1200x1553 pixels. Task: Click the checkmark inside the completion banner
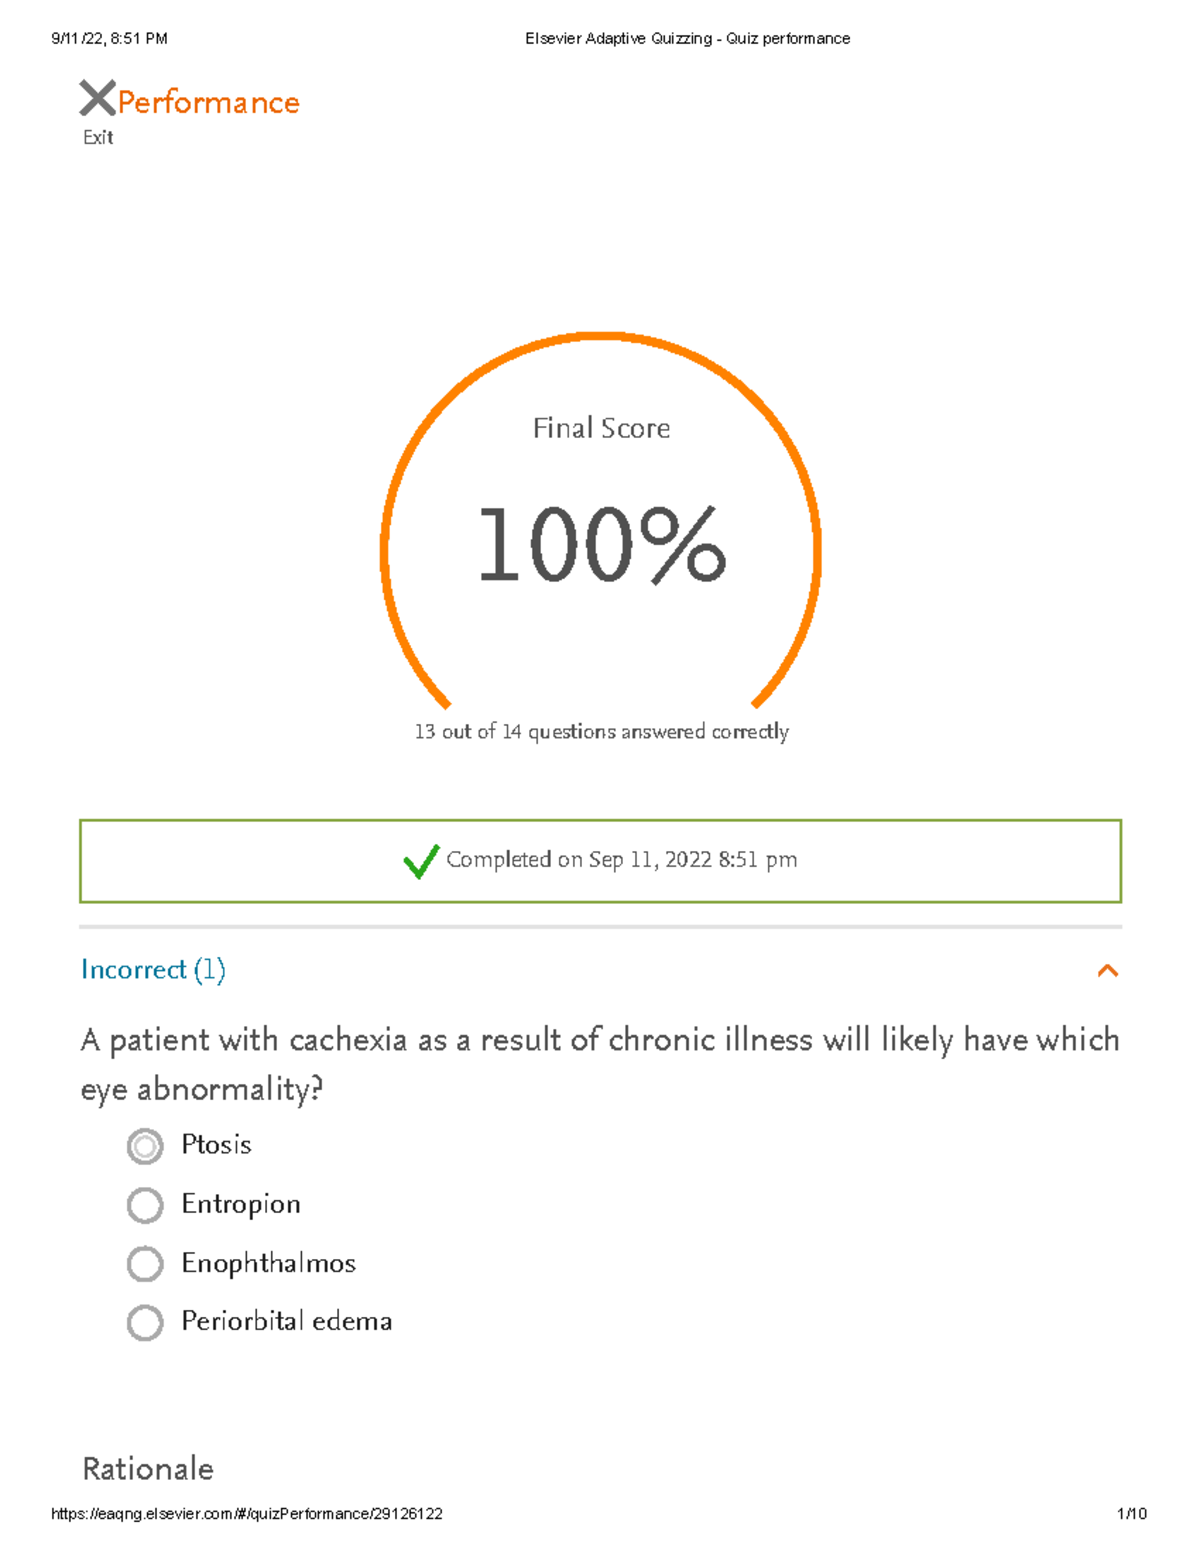[x=421, y=858]
